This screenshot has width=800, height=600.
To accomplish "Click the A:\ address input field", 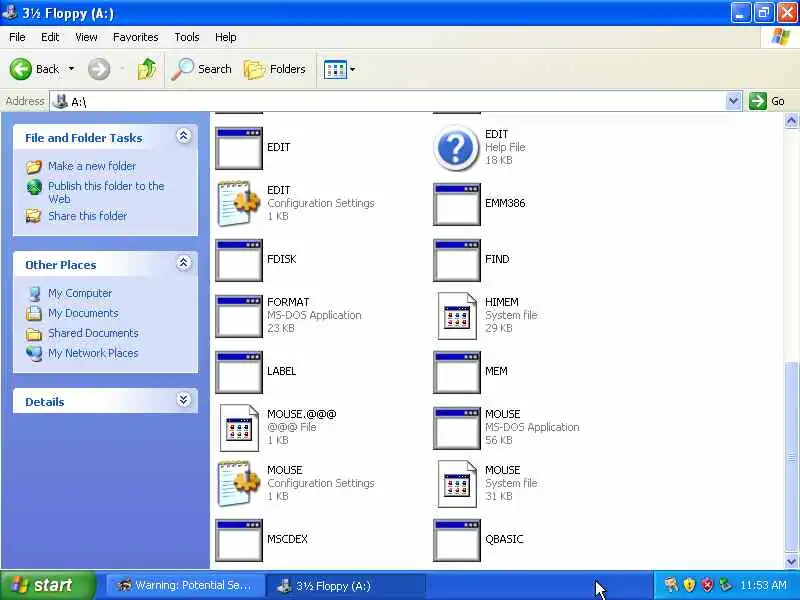I will (x=388, y=102).
